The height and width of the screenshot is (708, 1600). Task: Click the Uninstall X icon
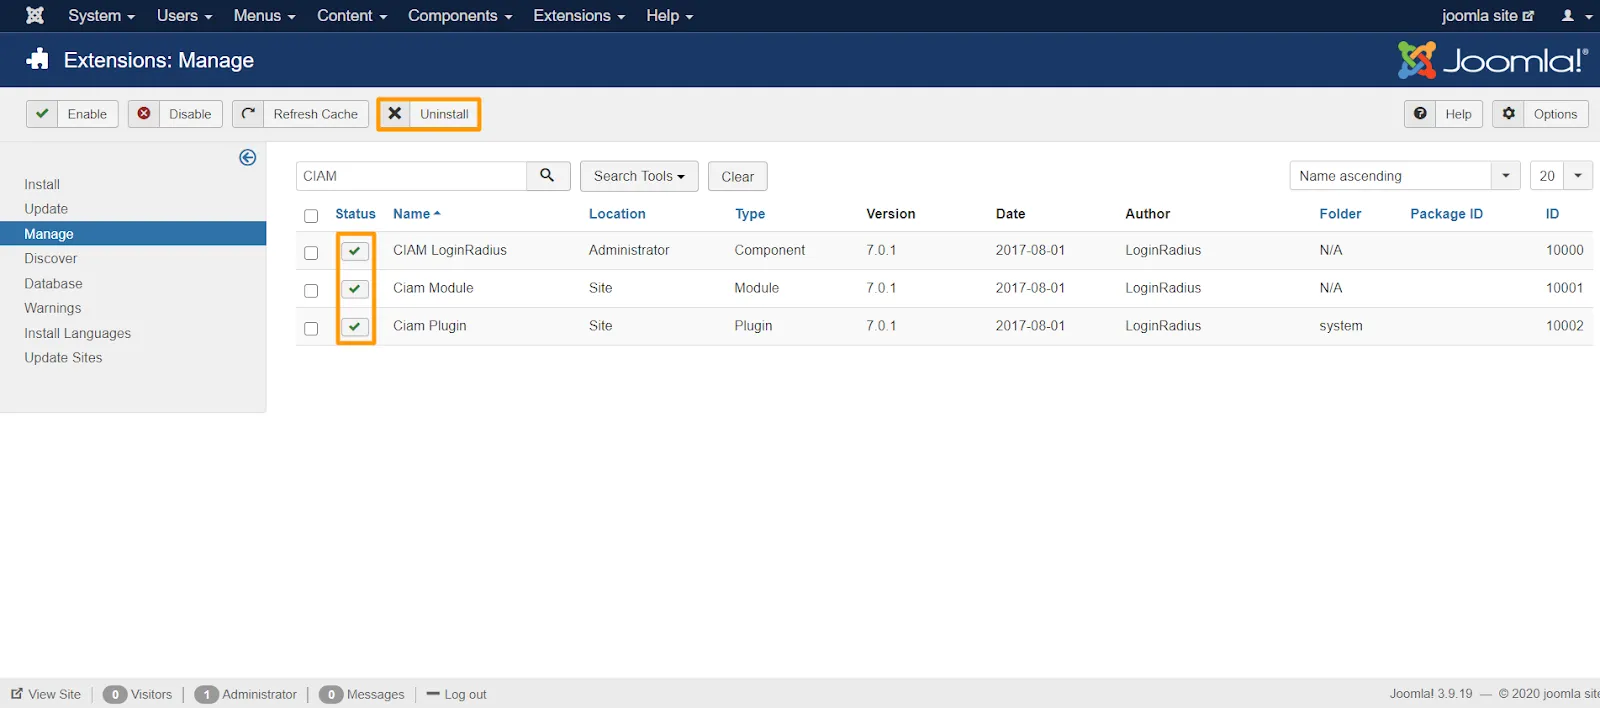(395, 114)
